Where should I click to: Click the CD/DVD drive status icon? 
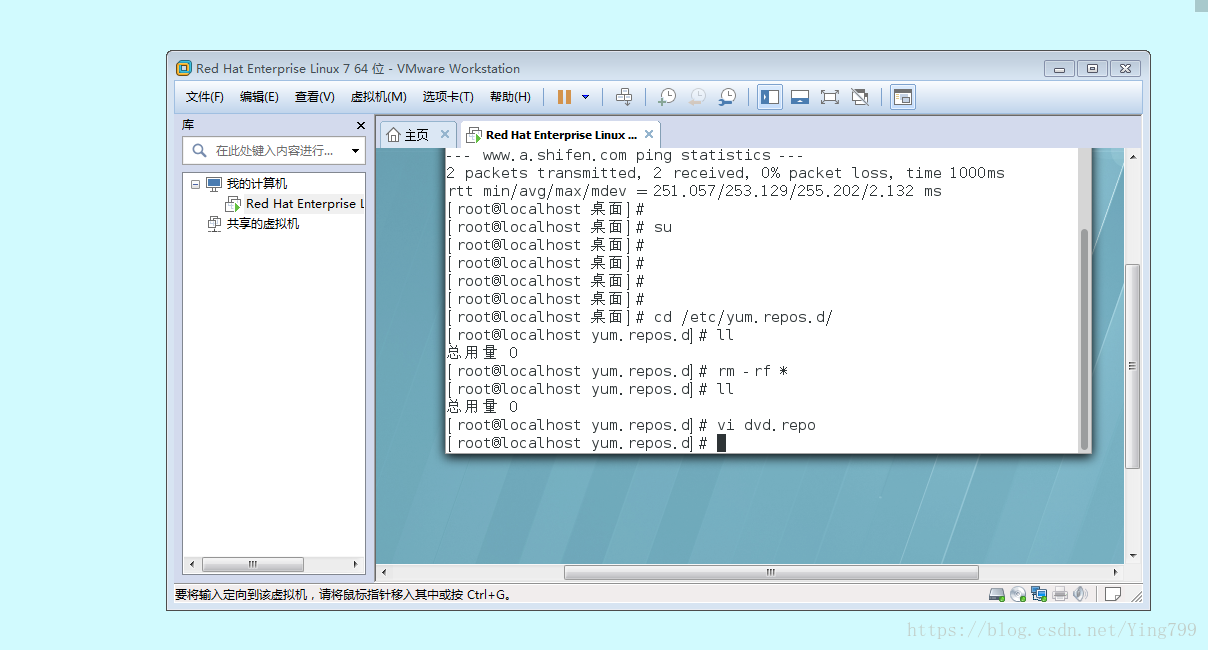1018,594
